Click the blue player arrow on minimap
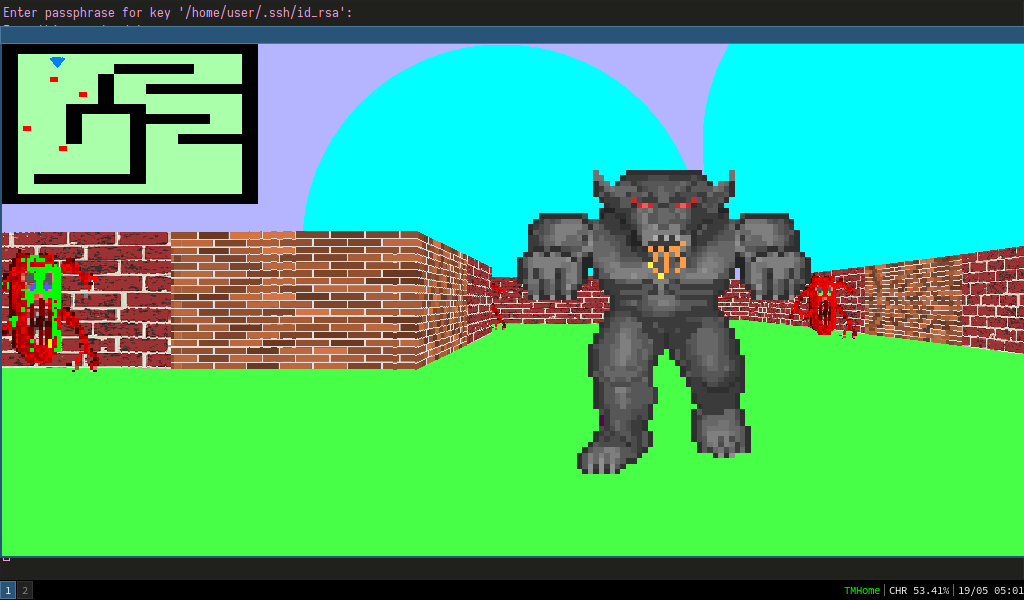1024x600 pixels. pyautogui.click(x=57, y=62)
